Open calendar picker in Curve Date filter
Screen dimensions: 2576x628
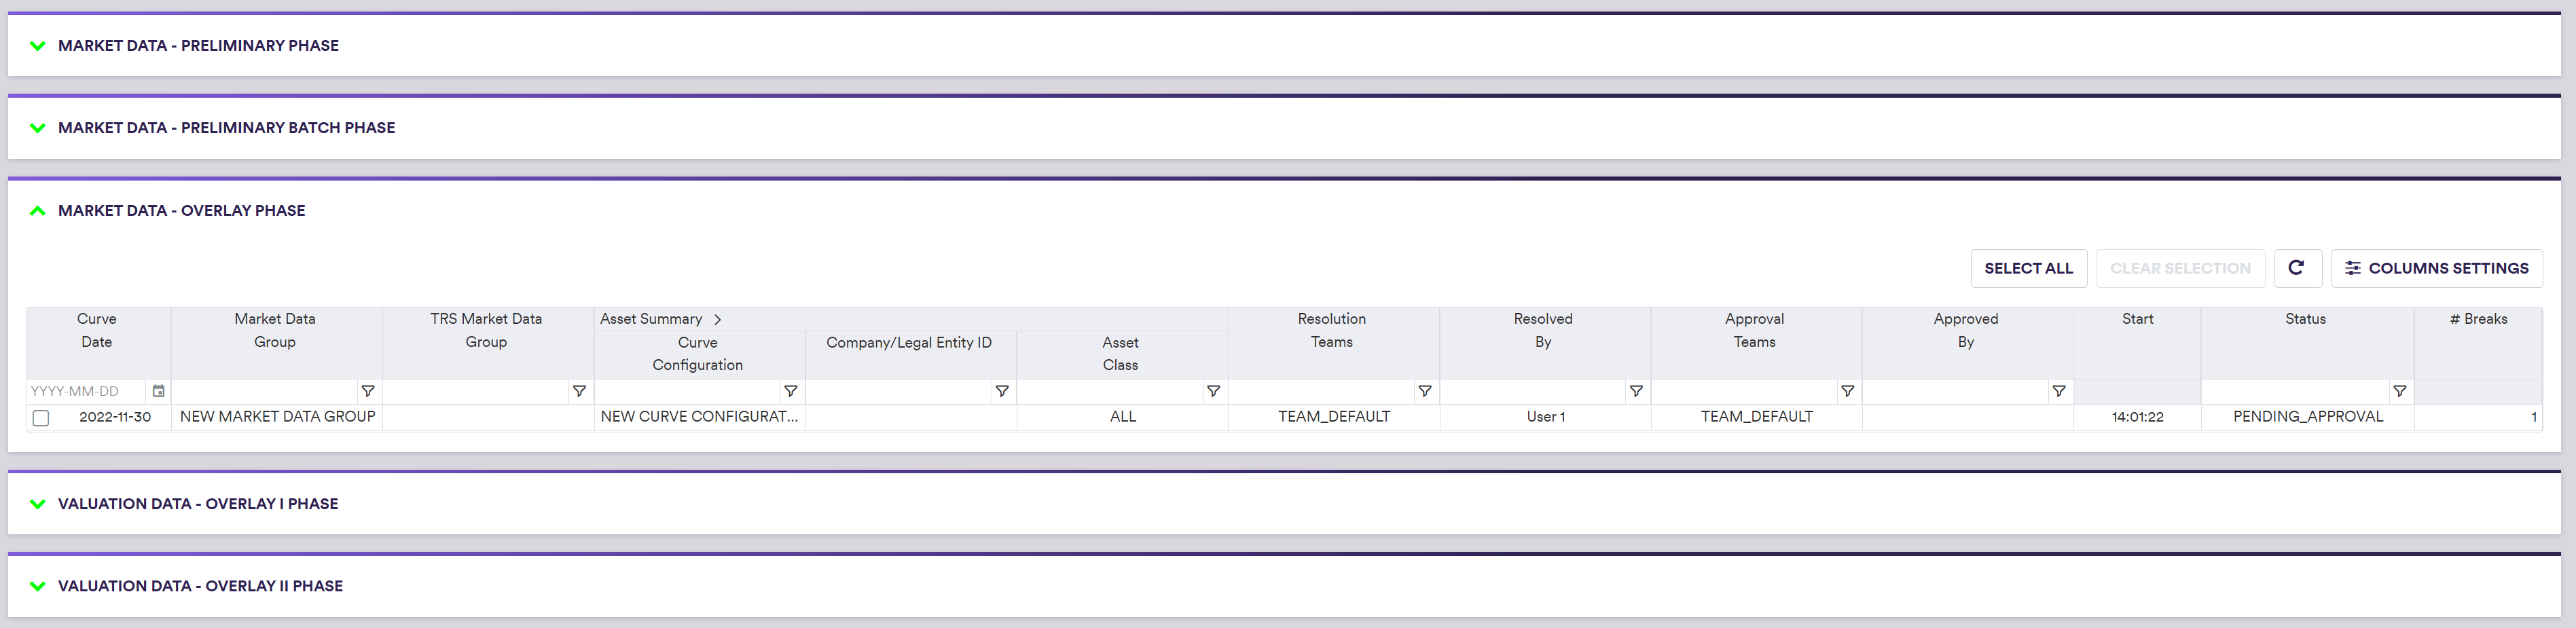[x=158, y=391]
